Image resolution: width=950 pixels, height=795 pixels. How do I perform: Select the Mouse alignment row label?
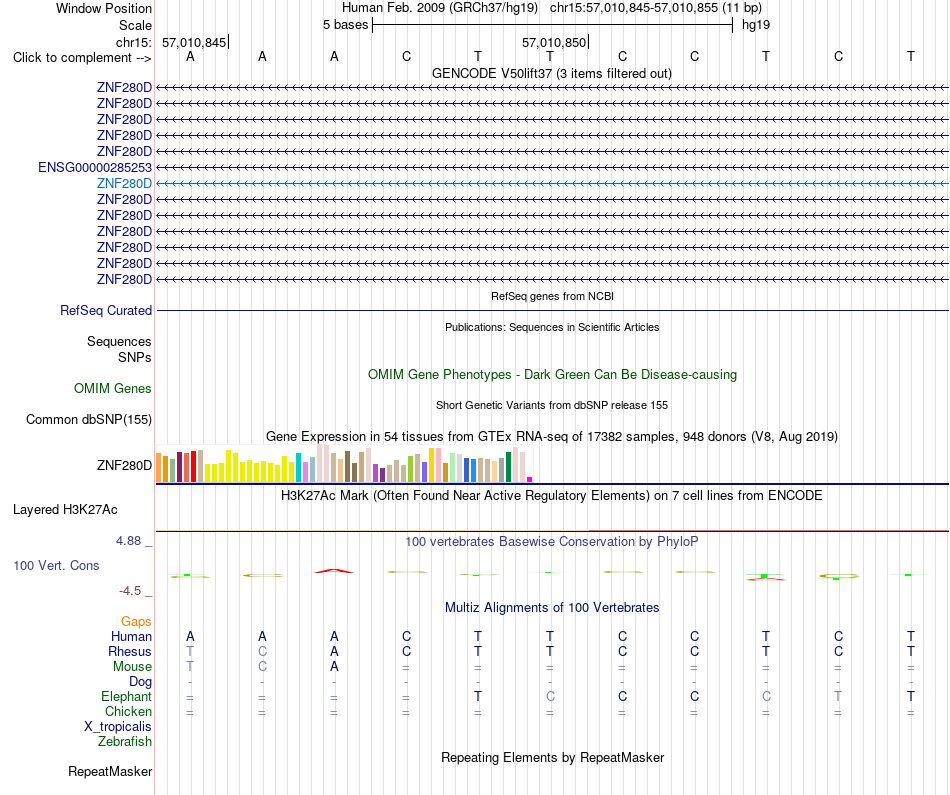tap(132, 667)
